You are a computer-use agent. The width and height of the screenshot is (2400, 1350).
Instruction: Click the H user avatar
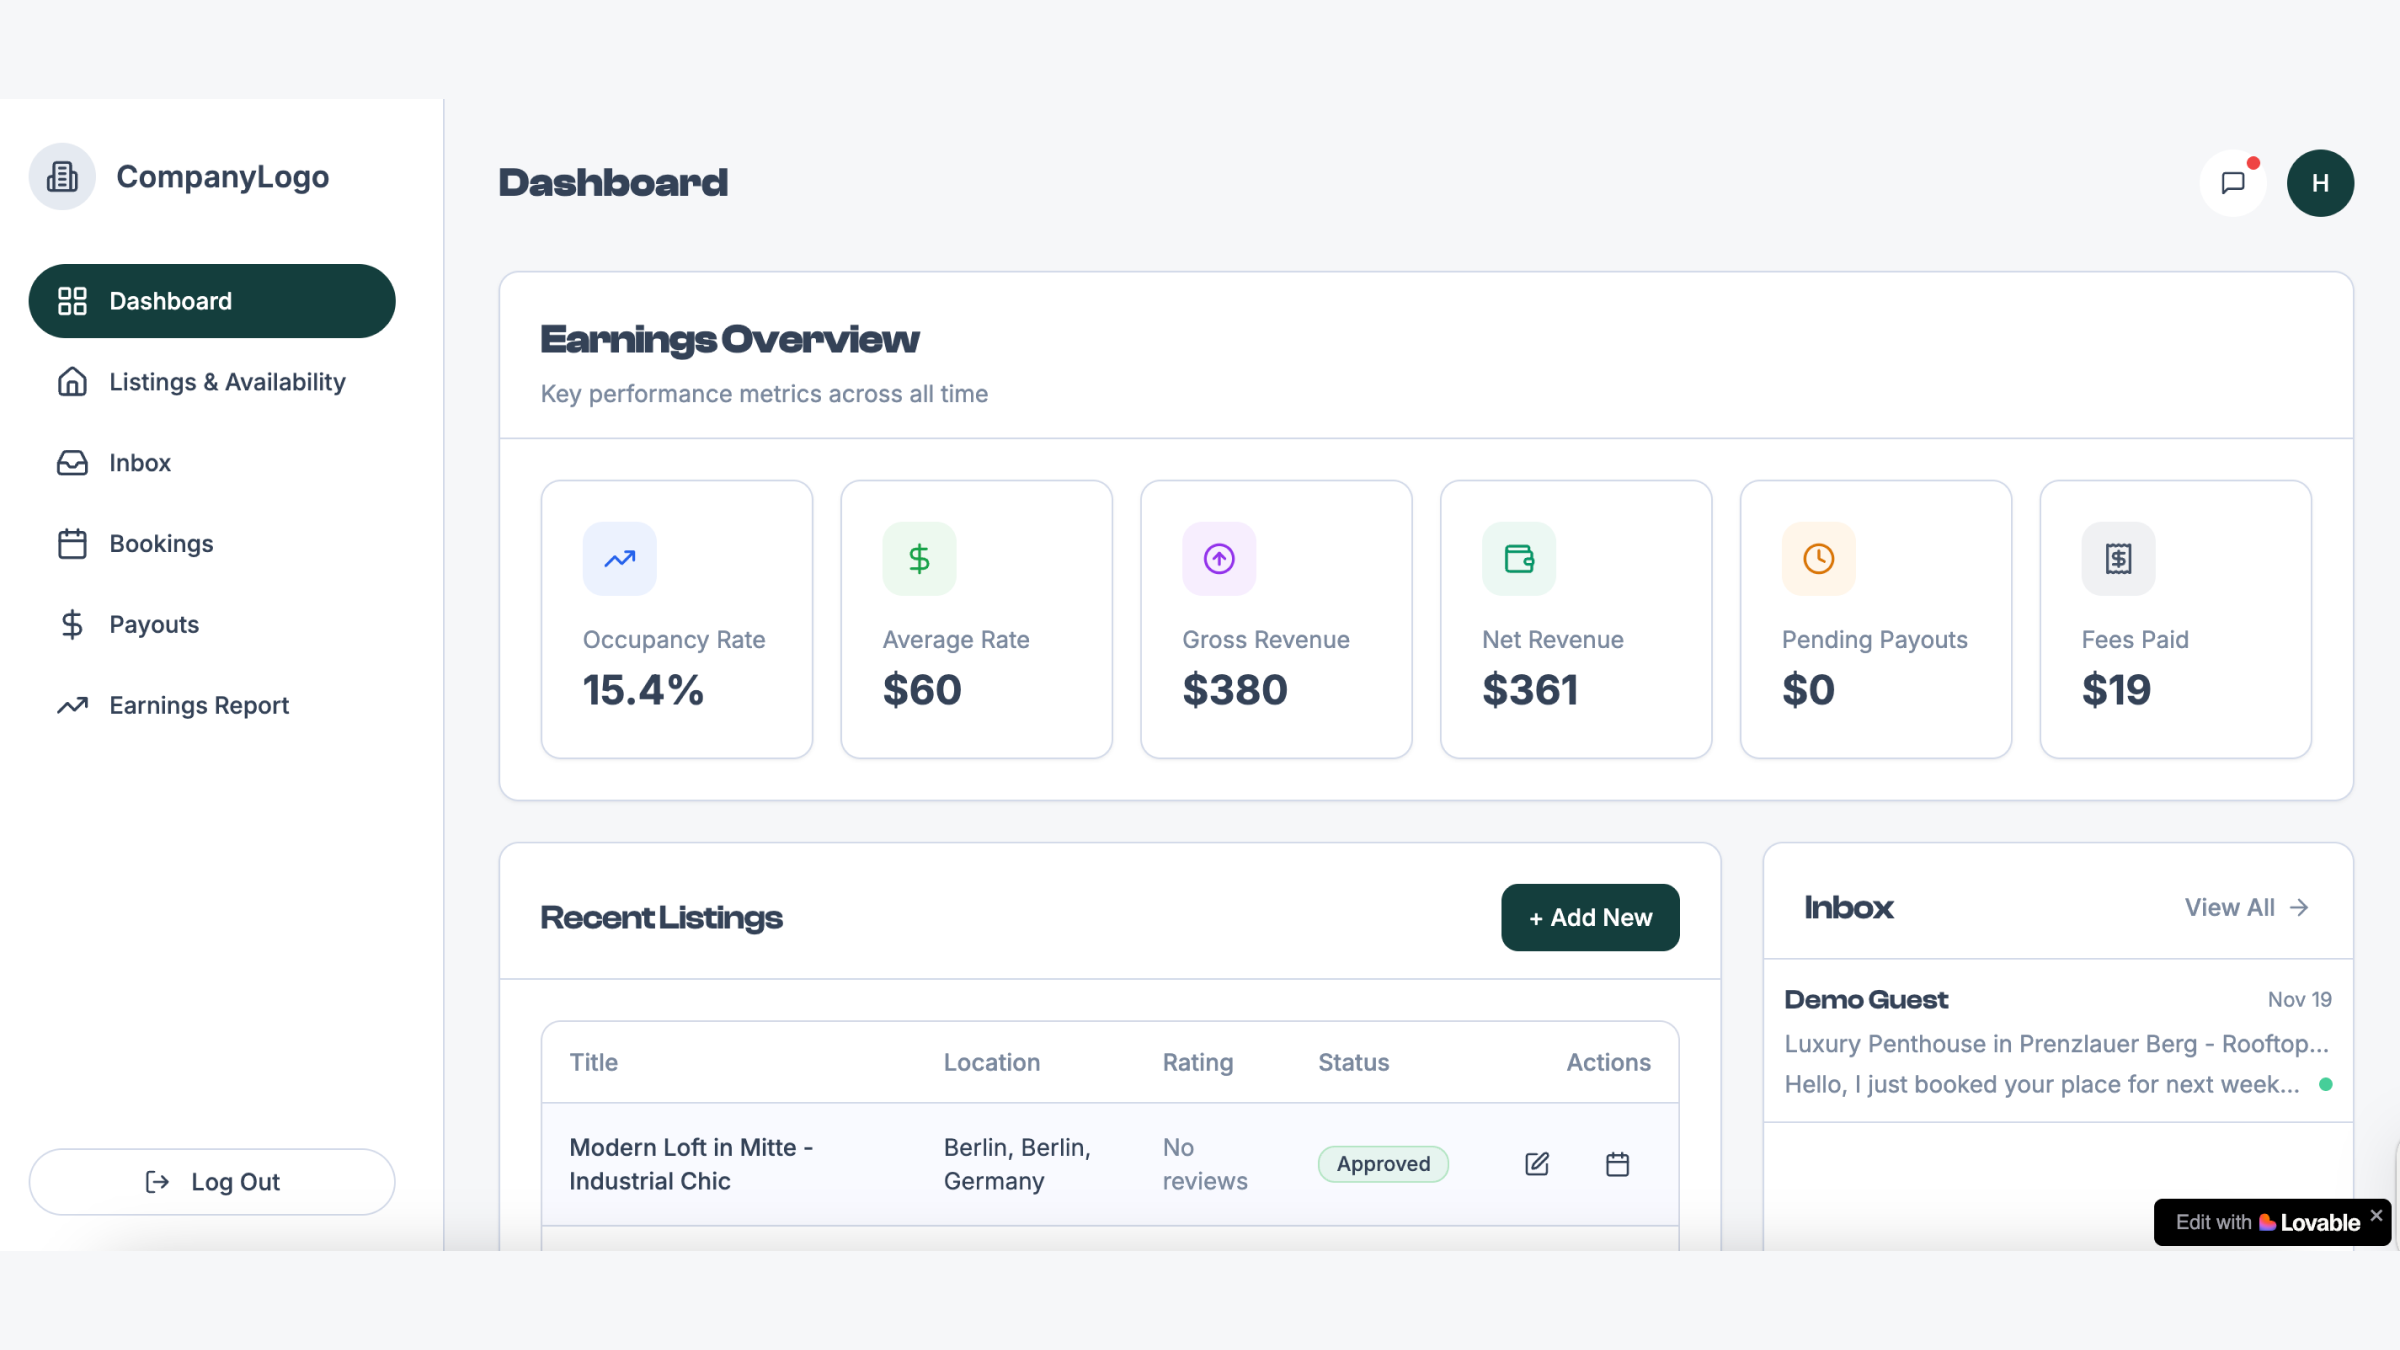2320,183
